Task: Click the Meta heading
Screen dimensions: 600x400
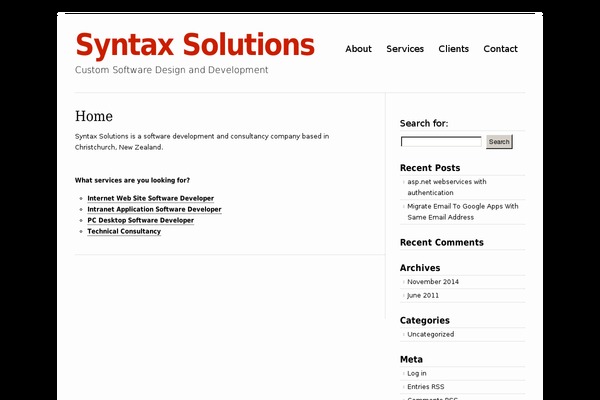Action: [411, 359]
